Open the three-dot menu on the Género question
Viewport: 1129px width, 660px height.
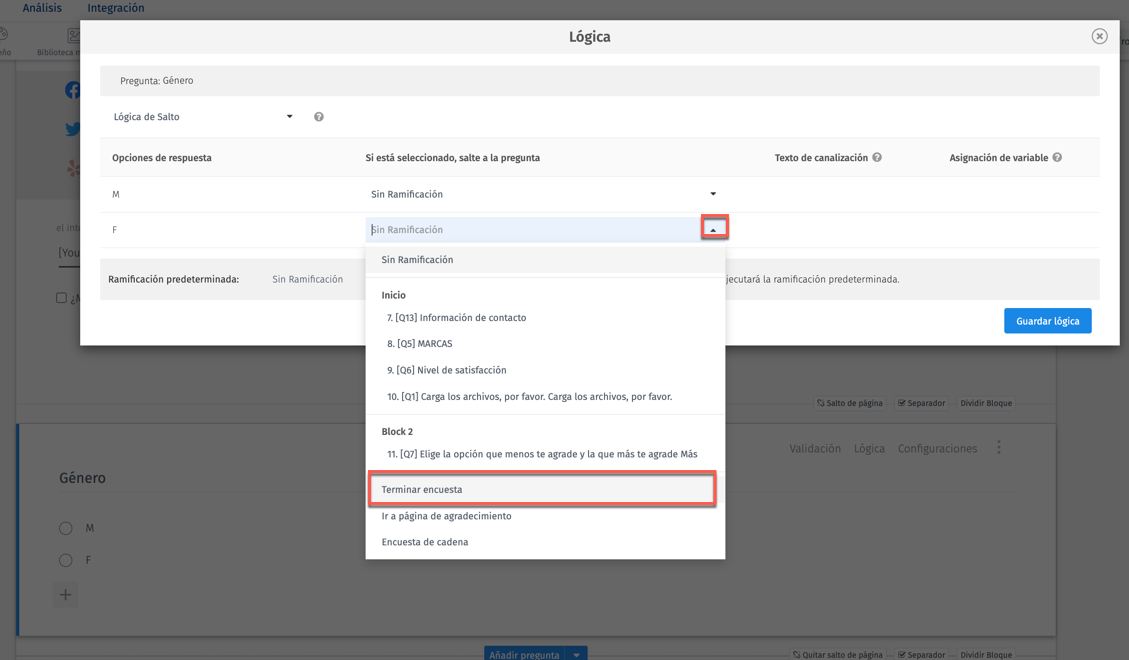[999, 448]
